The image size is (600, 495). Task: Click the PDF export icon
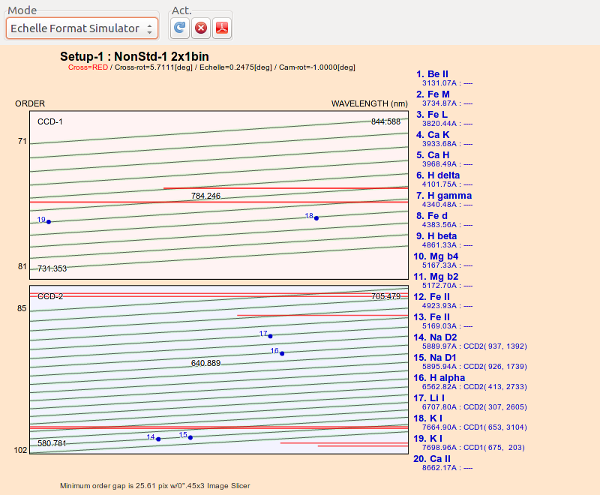coord(222,28)
